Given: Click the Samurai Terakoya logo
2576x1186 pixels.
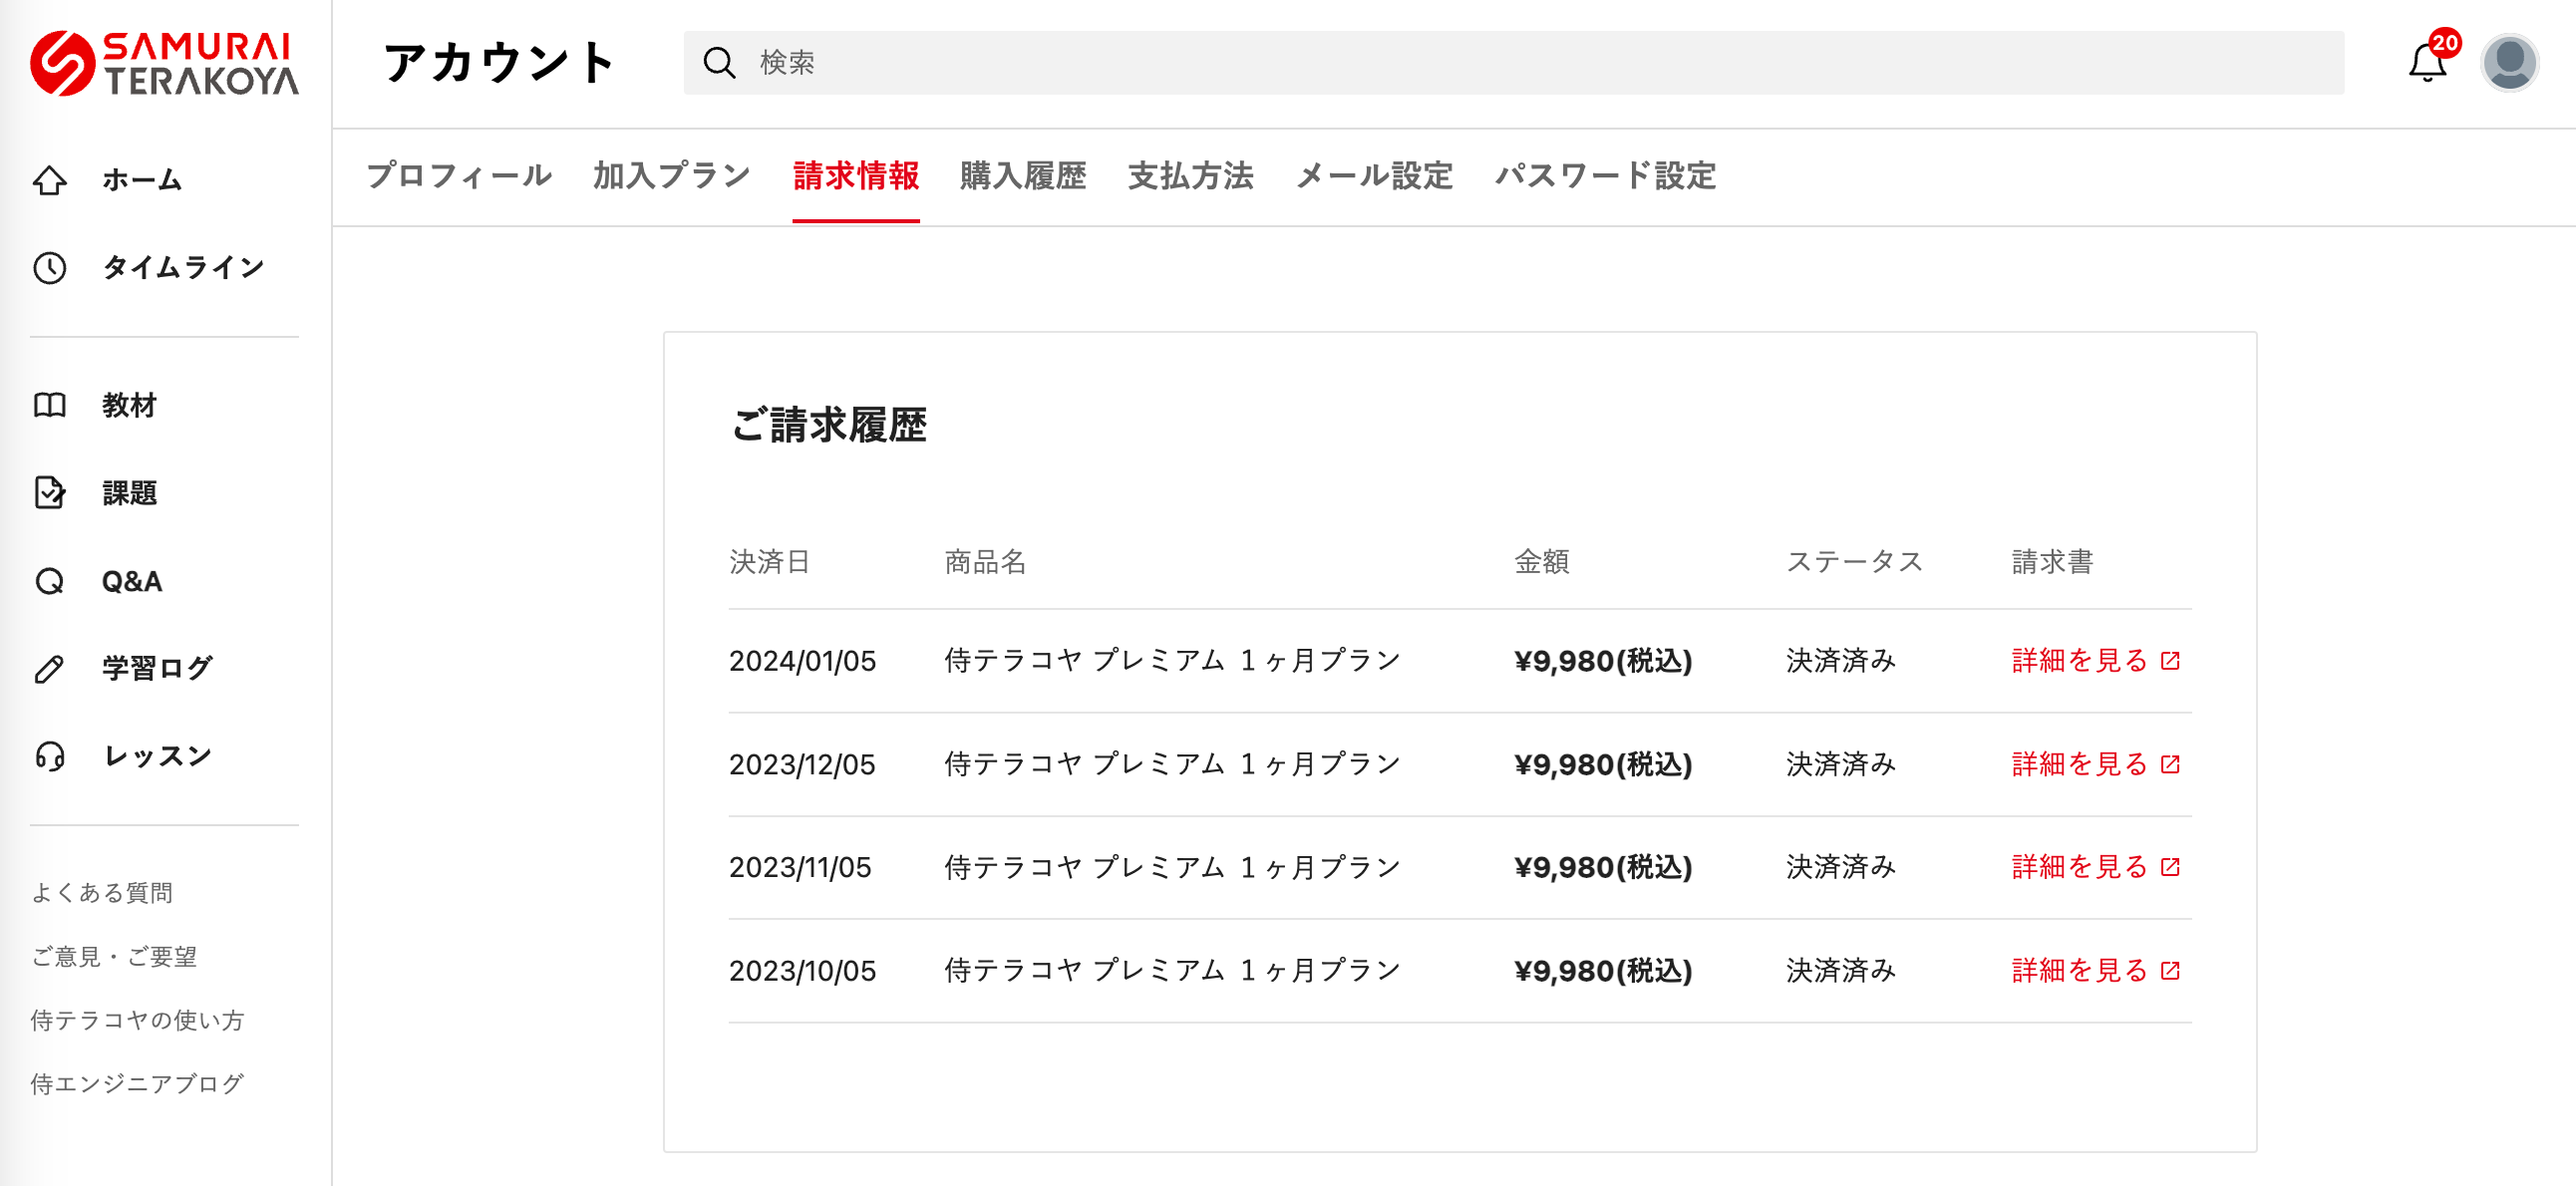Looking at the screenshot, I should coord(164,63).
